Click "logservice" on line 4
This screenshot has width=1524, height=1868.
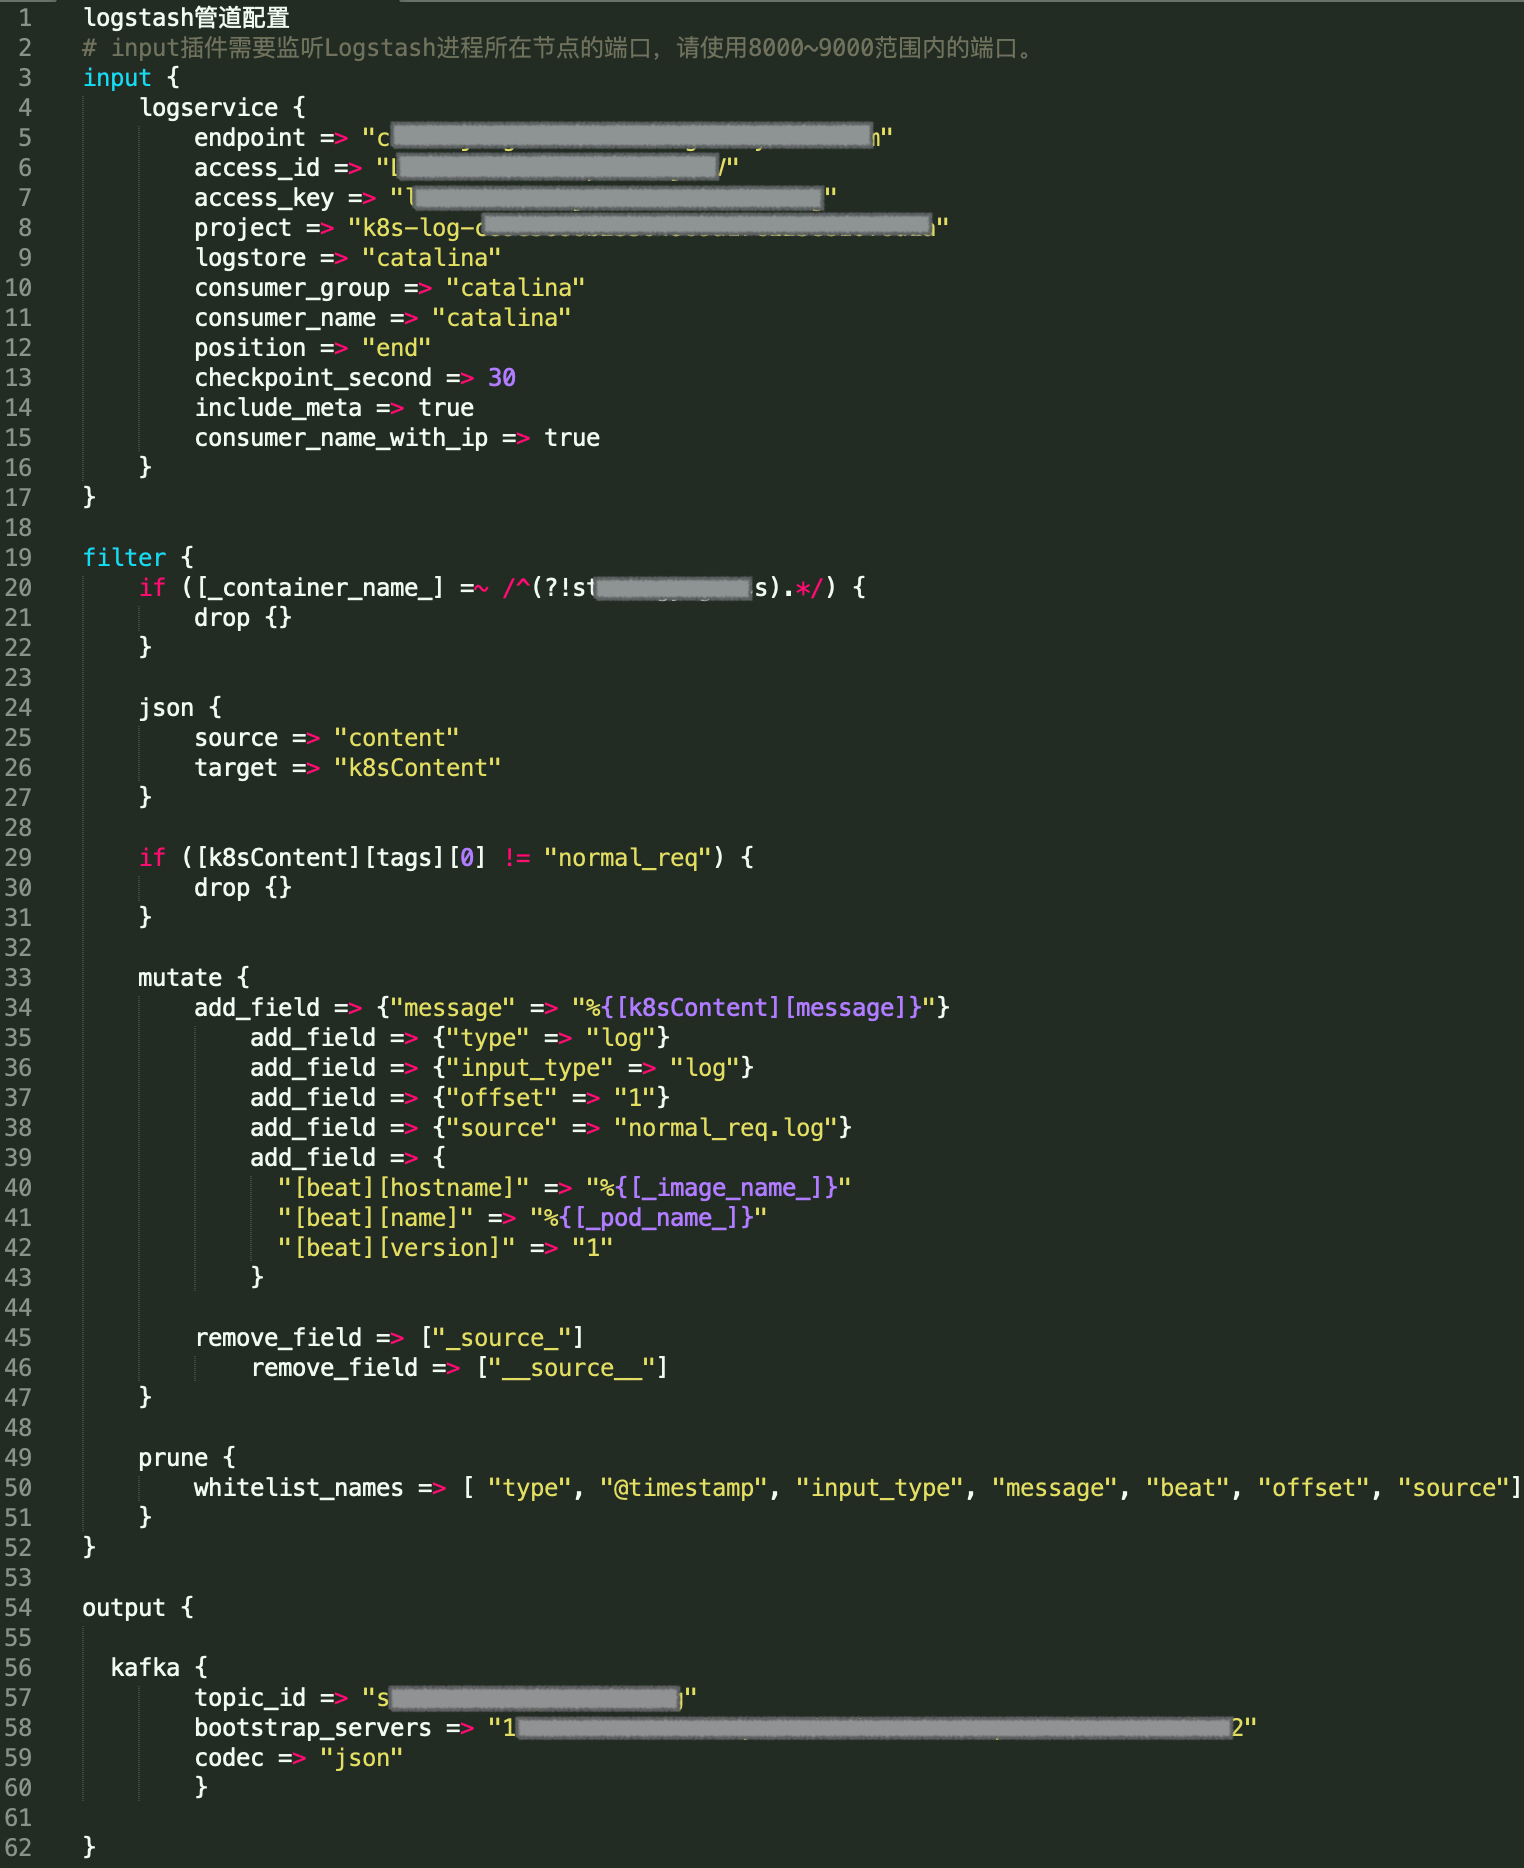coord(209,107)
